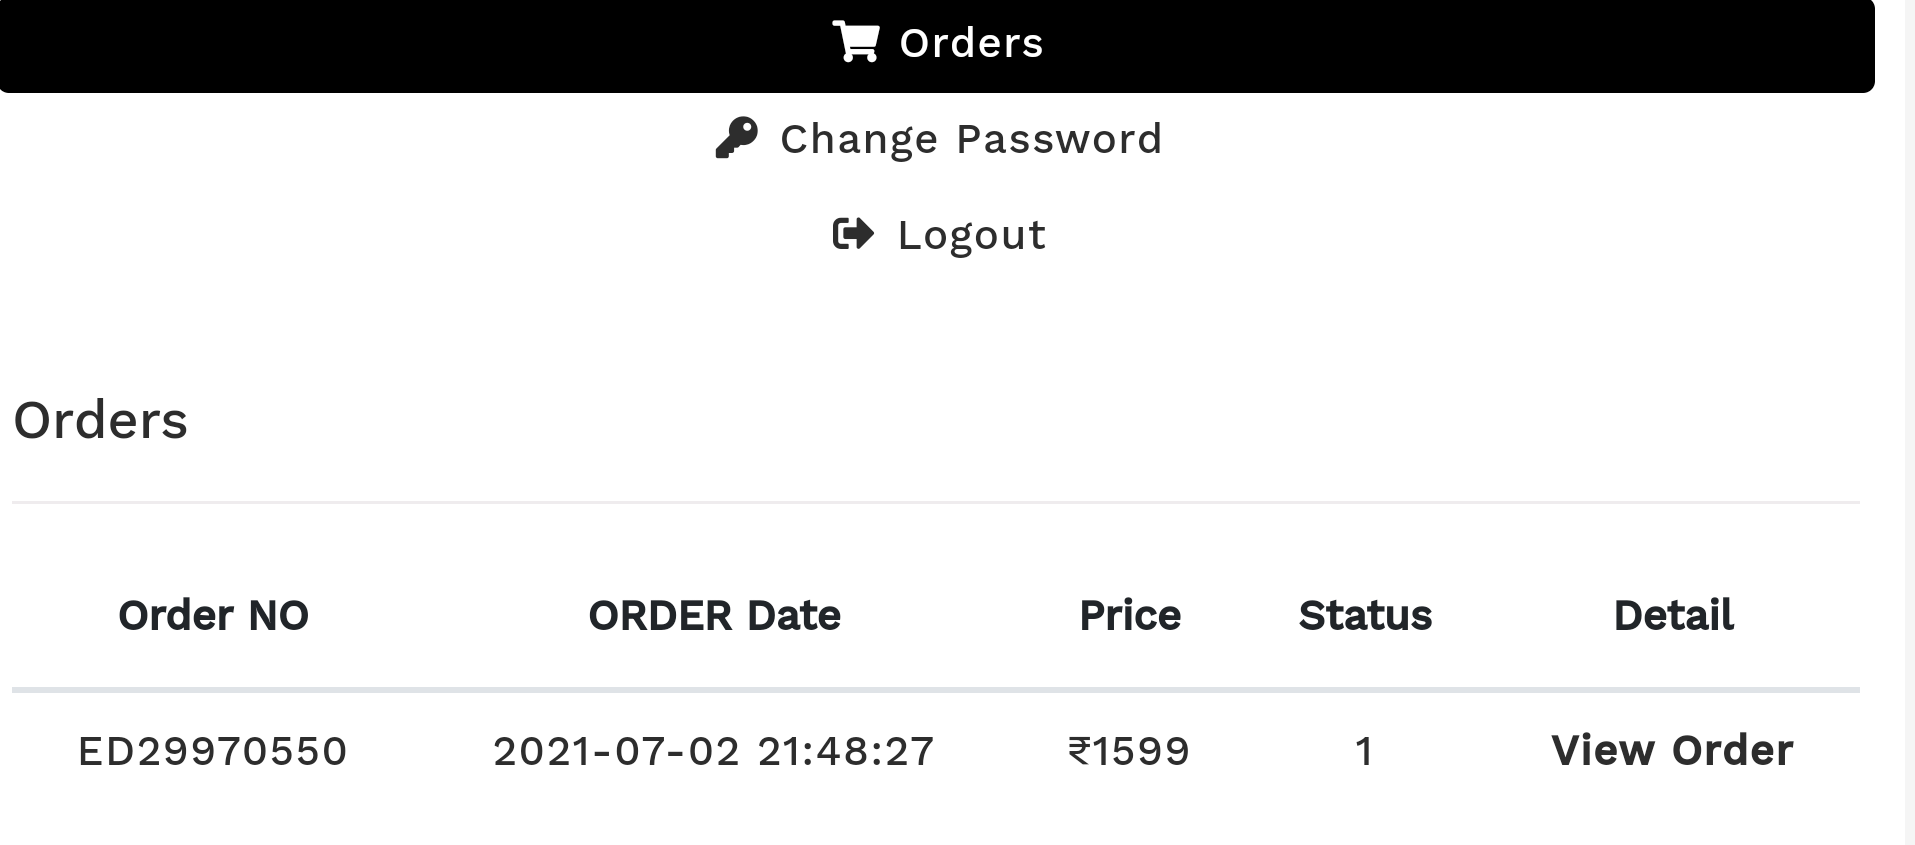The image size is (1915, 845).
Task: Click the ₹1599 price value
Action: tap(1129, 751)
